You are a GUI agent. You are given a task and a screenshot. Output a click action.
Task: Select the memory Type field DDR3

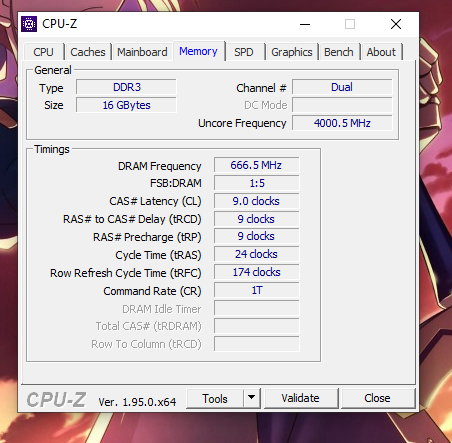pyautogui.click(x=126, y=87)
